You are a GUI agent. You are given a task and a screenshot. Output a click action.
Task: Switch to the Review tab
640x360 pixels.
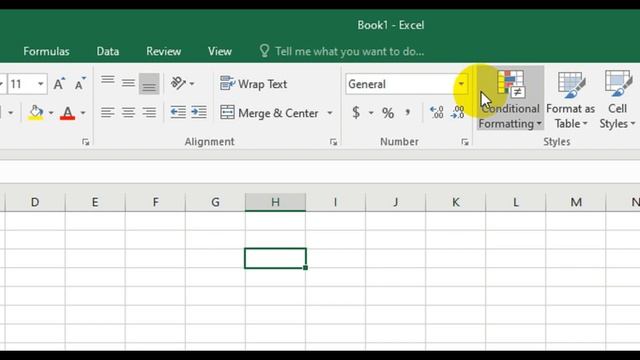tap(163, 51)
